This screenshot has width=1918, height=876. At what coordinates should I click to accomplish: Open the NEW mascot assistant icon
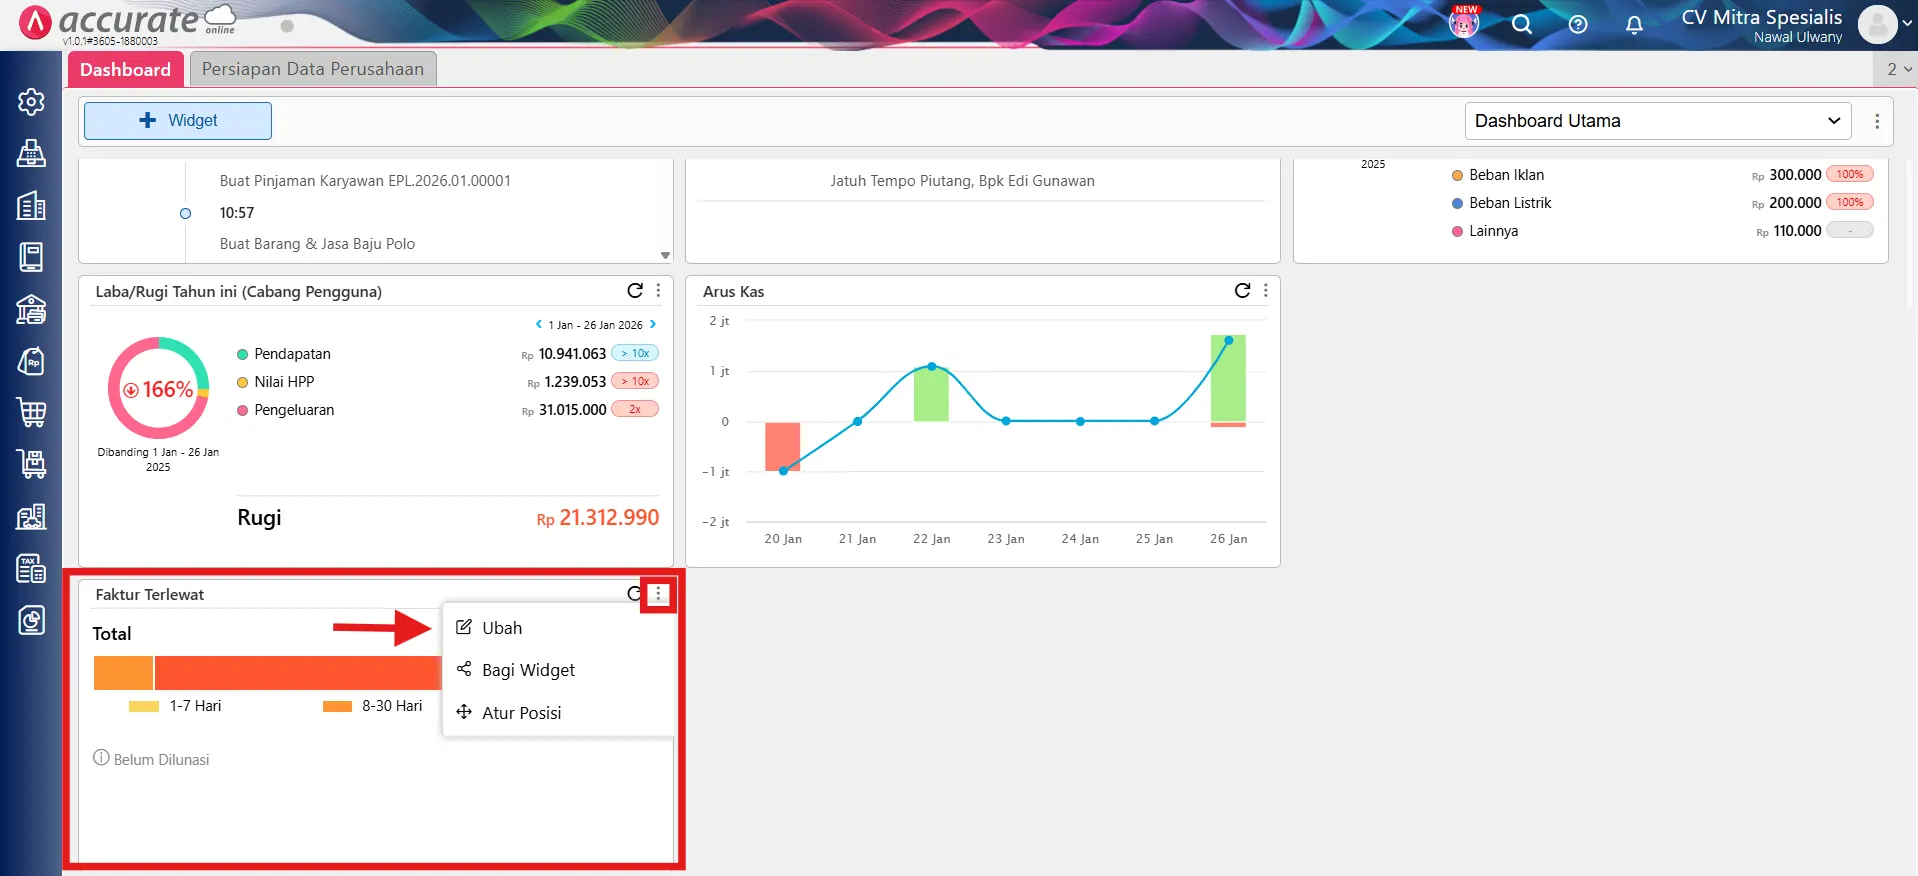[x=1464, y=23]
